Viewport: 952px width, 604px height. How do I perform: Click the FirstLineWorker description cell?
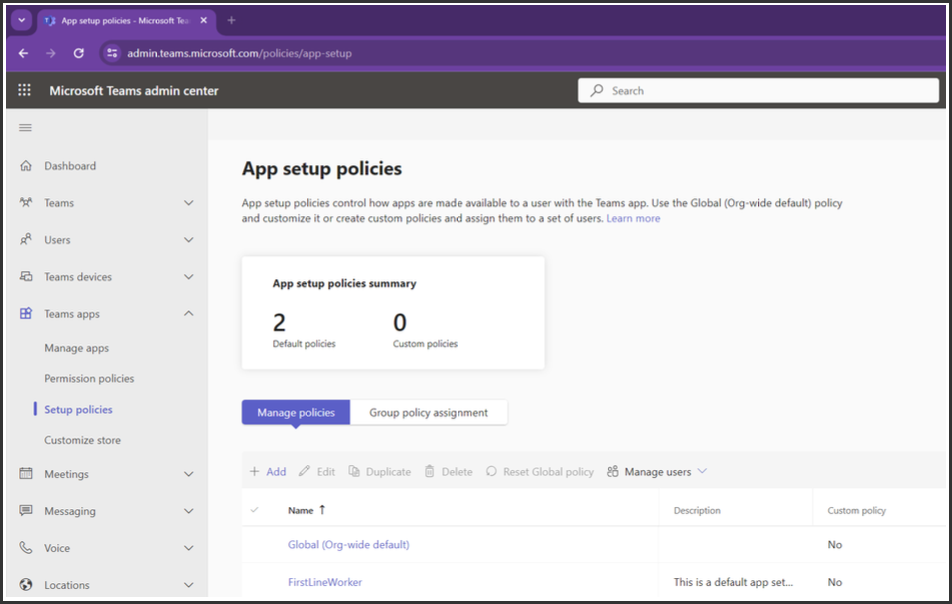point(733,582)
